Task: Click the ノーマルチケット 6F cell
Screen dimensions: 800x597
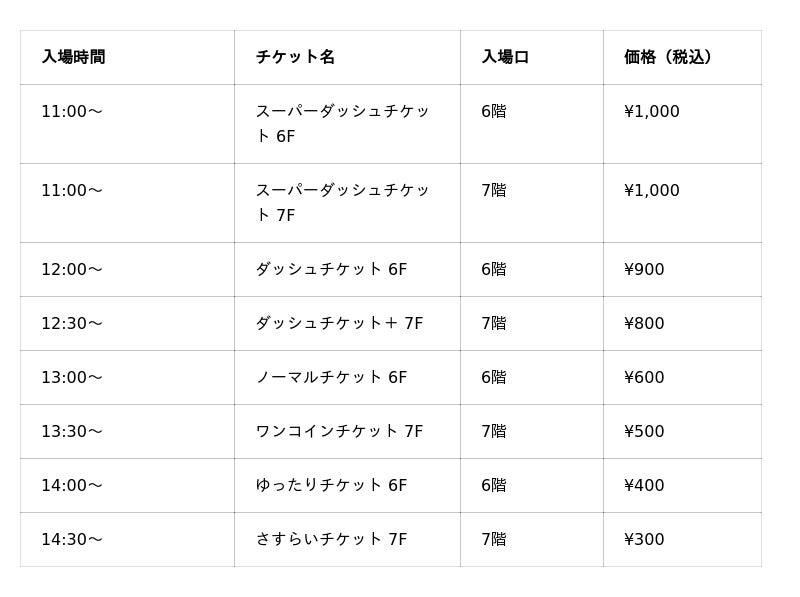Action: (331, 377)
